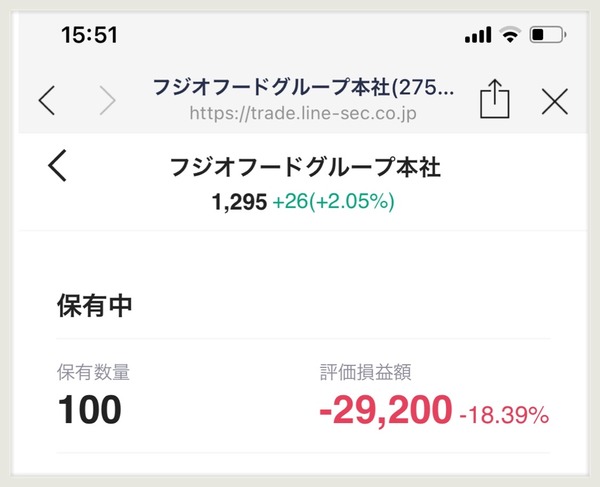
Task: Tap the page header フジオフードグループ本社
Action: click(x=305, y=167)
